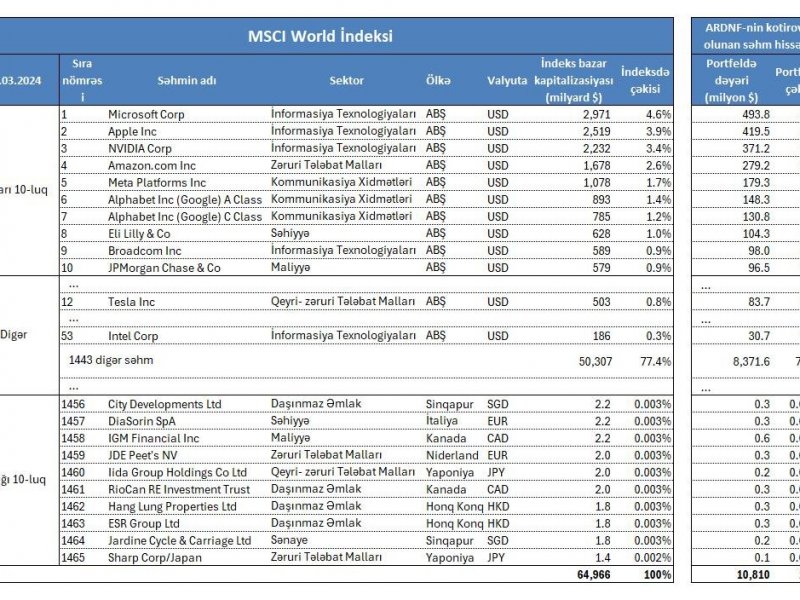Select the 'Maliyyə' sector of JPMorgan

pos(290,267)
